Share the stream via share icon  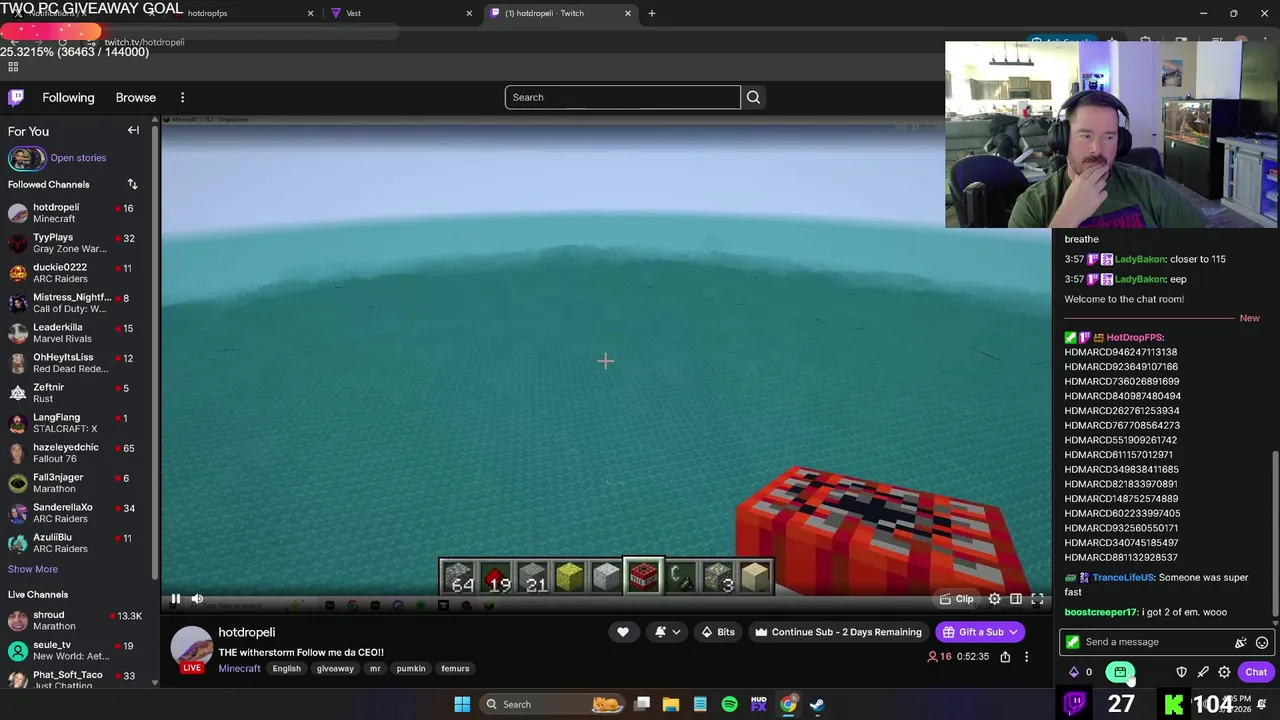pyautogui.click(x=1005, y=657)
